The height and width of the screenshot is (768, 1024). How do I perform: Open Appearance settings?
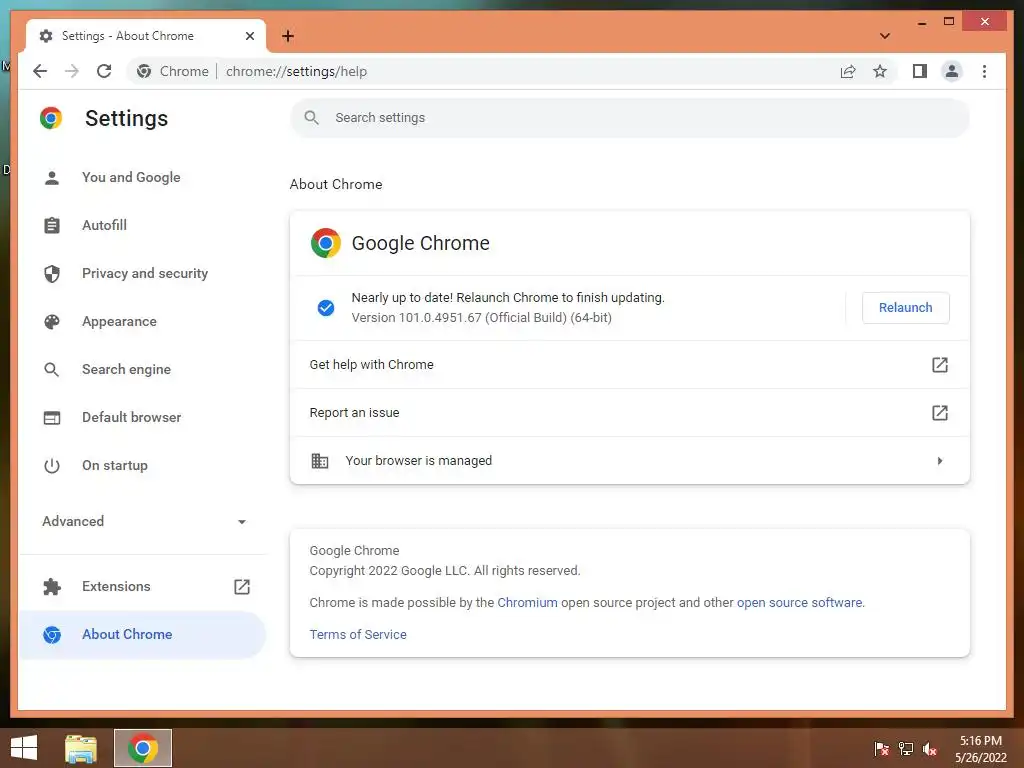pyautogui.click(x=142, y=321)
